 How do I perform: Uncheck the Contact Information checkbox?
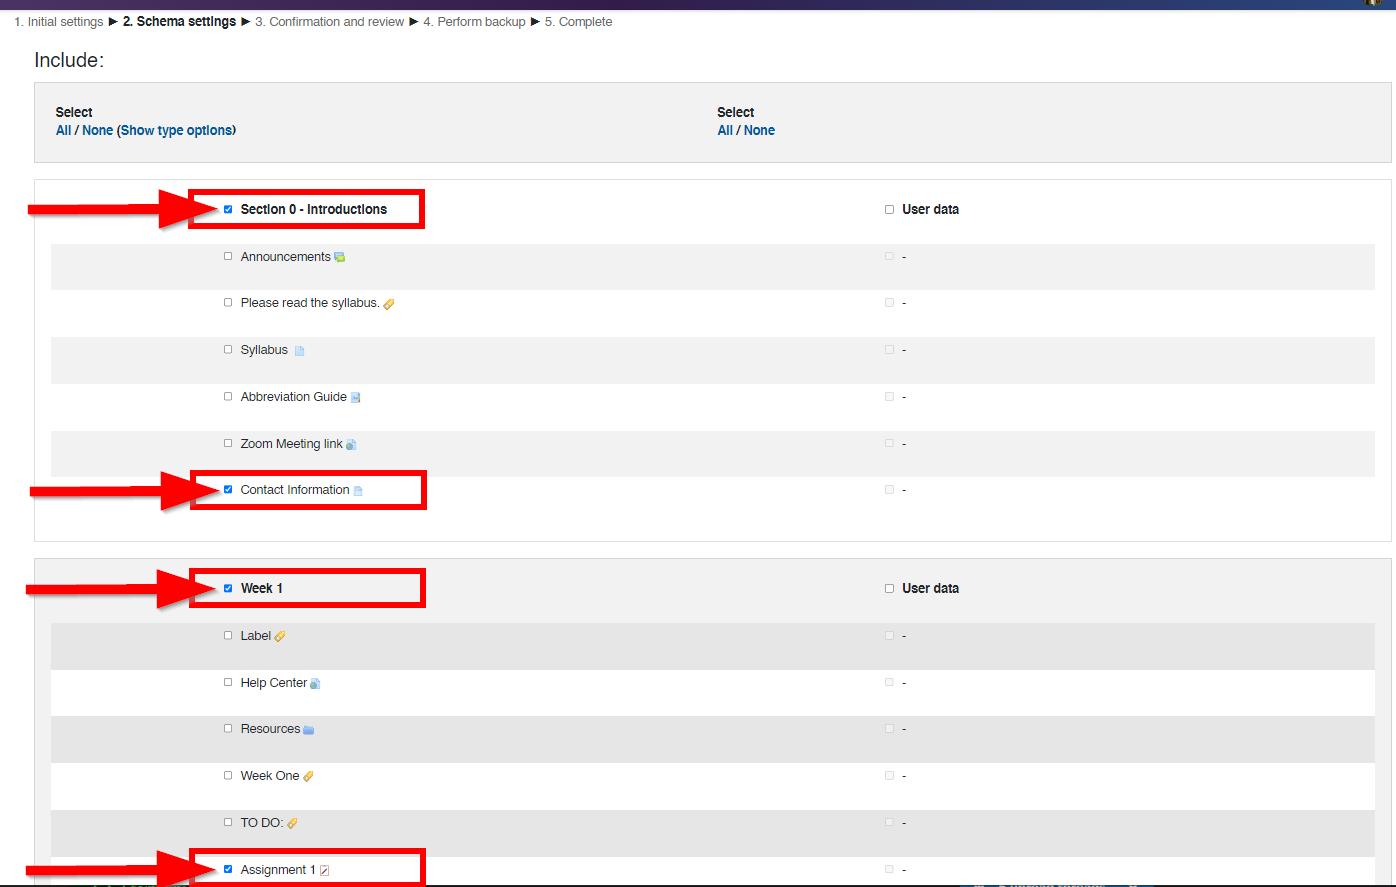click(228, 489)
